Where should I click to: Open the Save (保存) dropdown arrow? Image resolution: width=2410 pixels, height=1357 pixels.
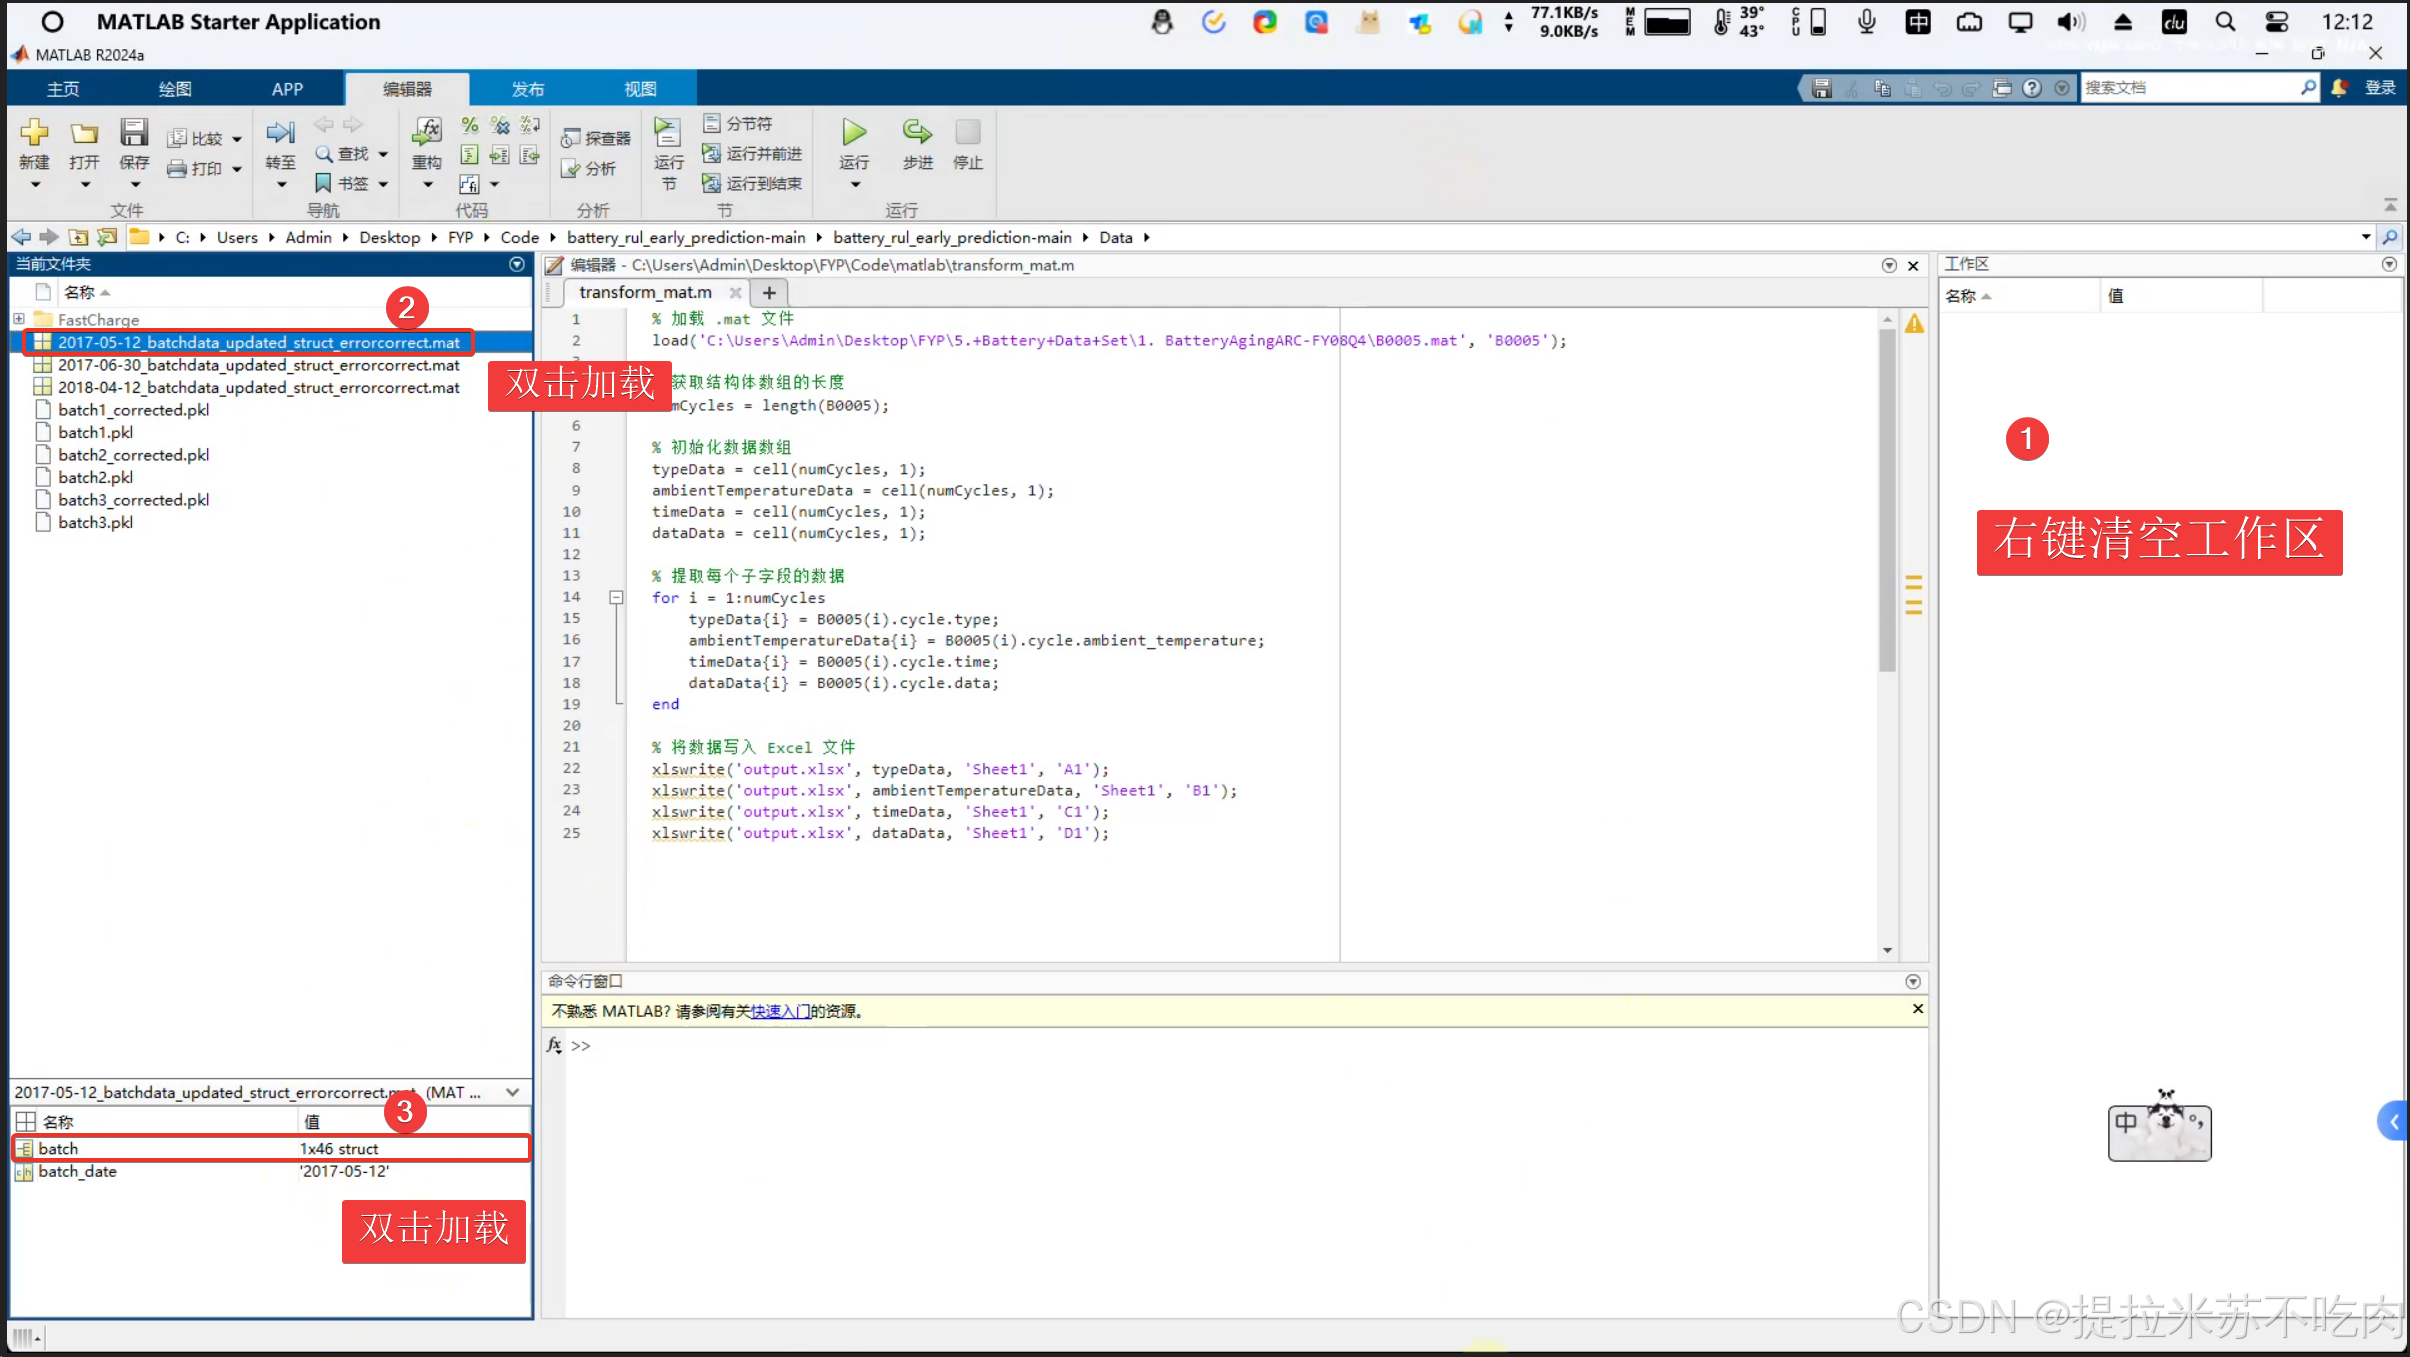[x=135, y=185]
